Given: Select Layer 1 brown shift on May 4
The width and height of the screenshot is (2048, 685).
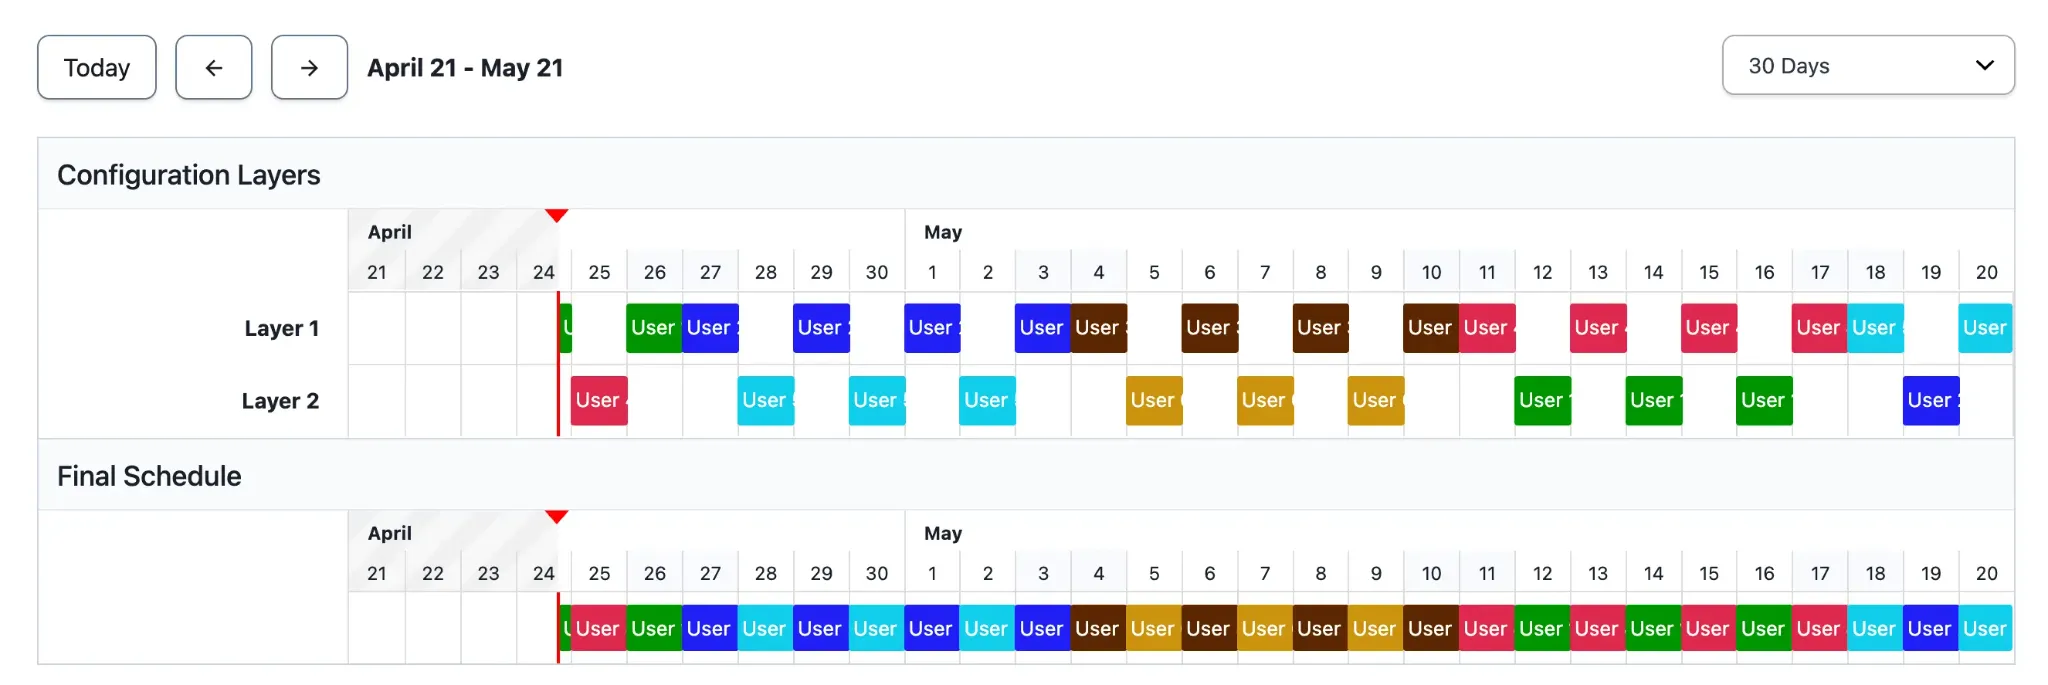Looking at the screenshot, I should tap(1099, 328).
